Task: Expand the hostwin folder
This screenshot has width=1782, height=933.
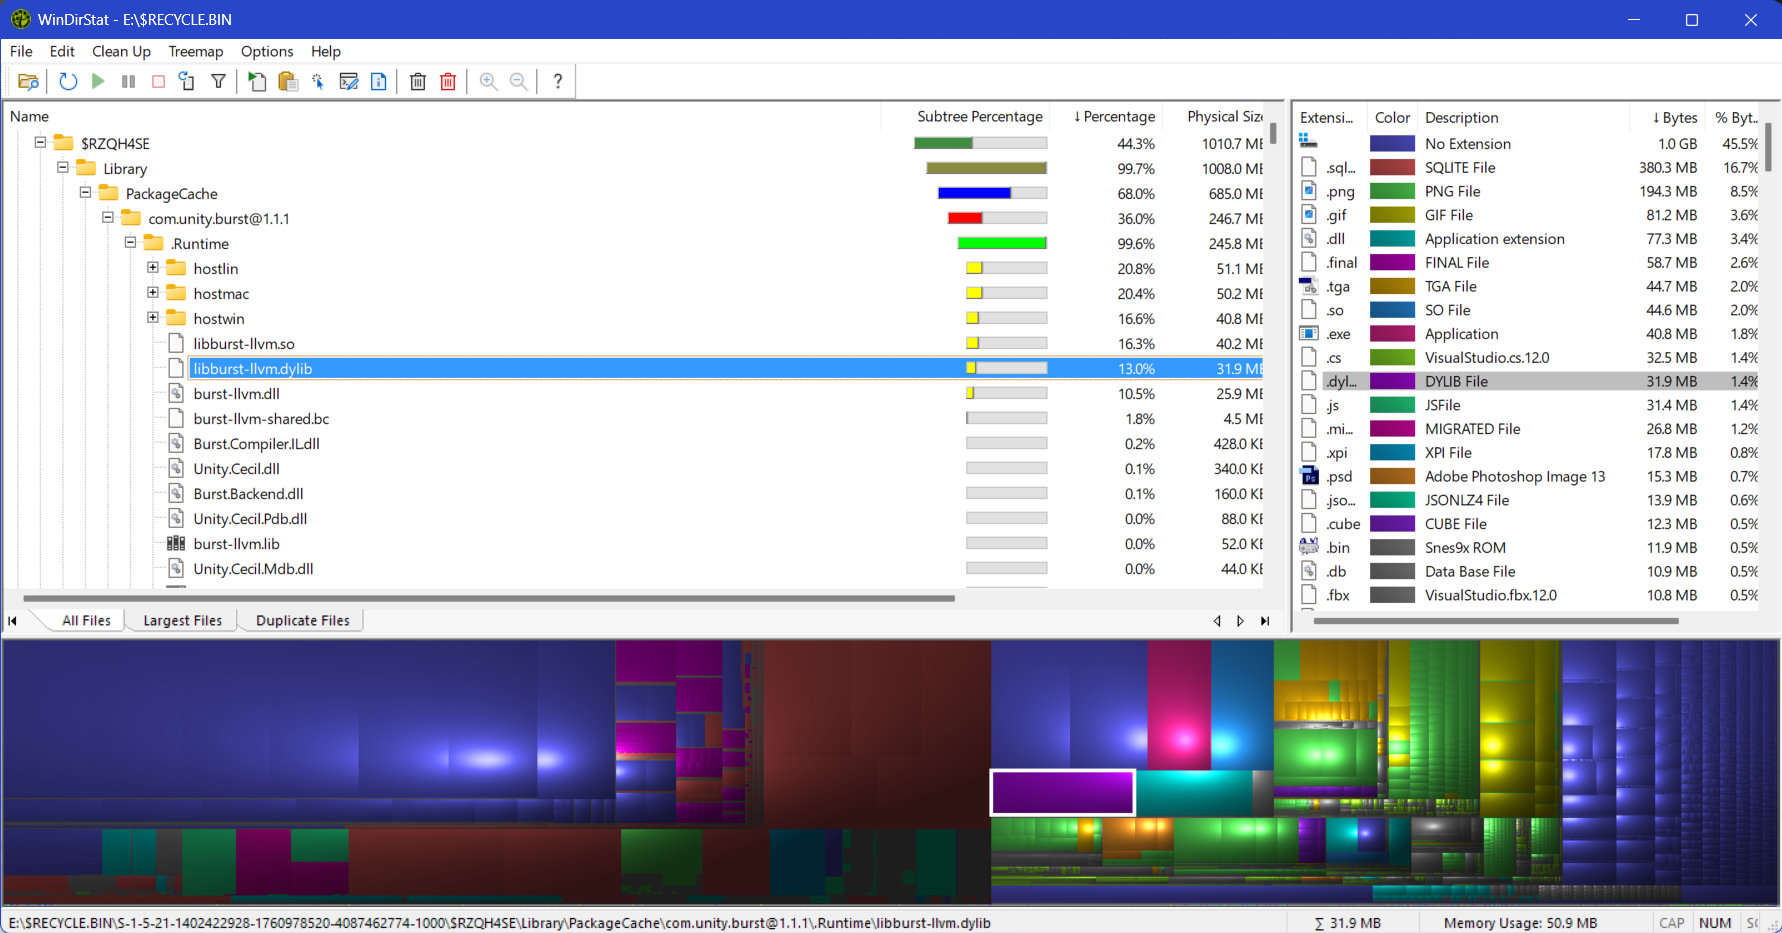Action: (x=153, y=318)
